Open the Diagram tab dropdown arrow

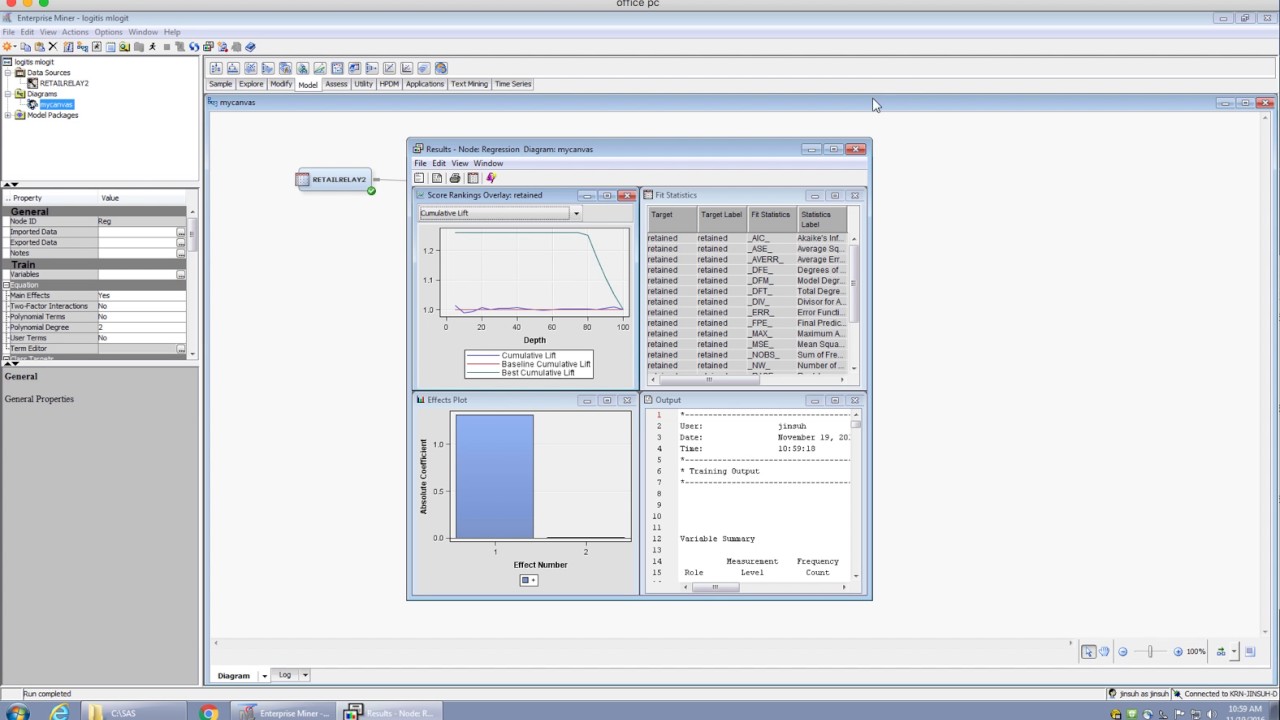pos(264,676)
